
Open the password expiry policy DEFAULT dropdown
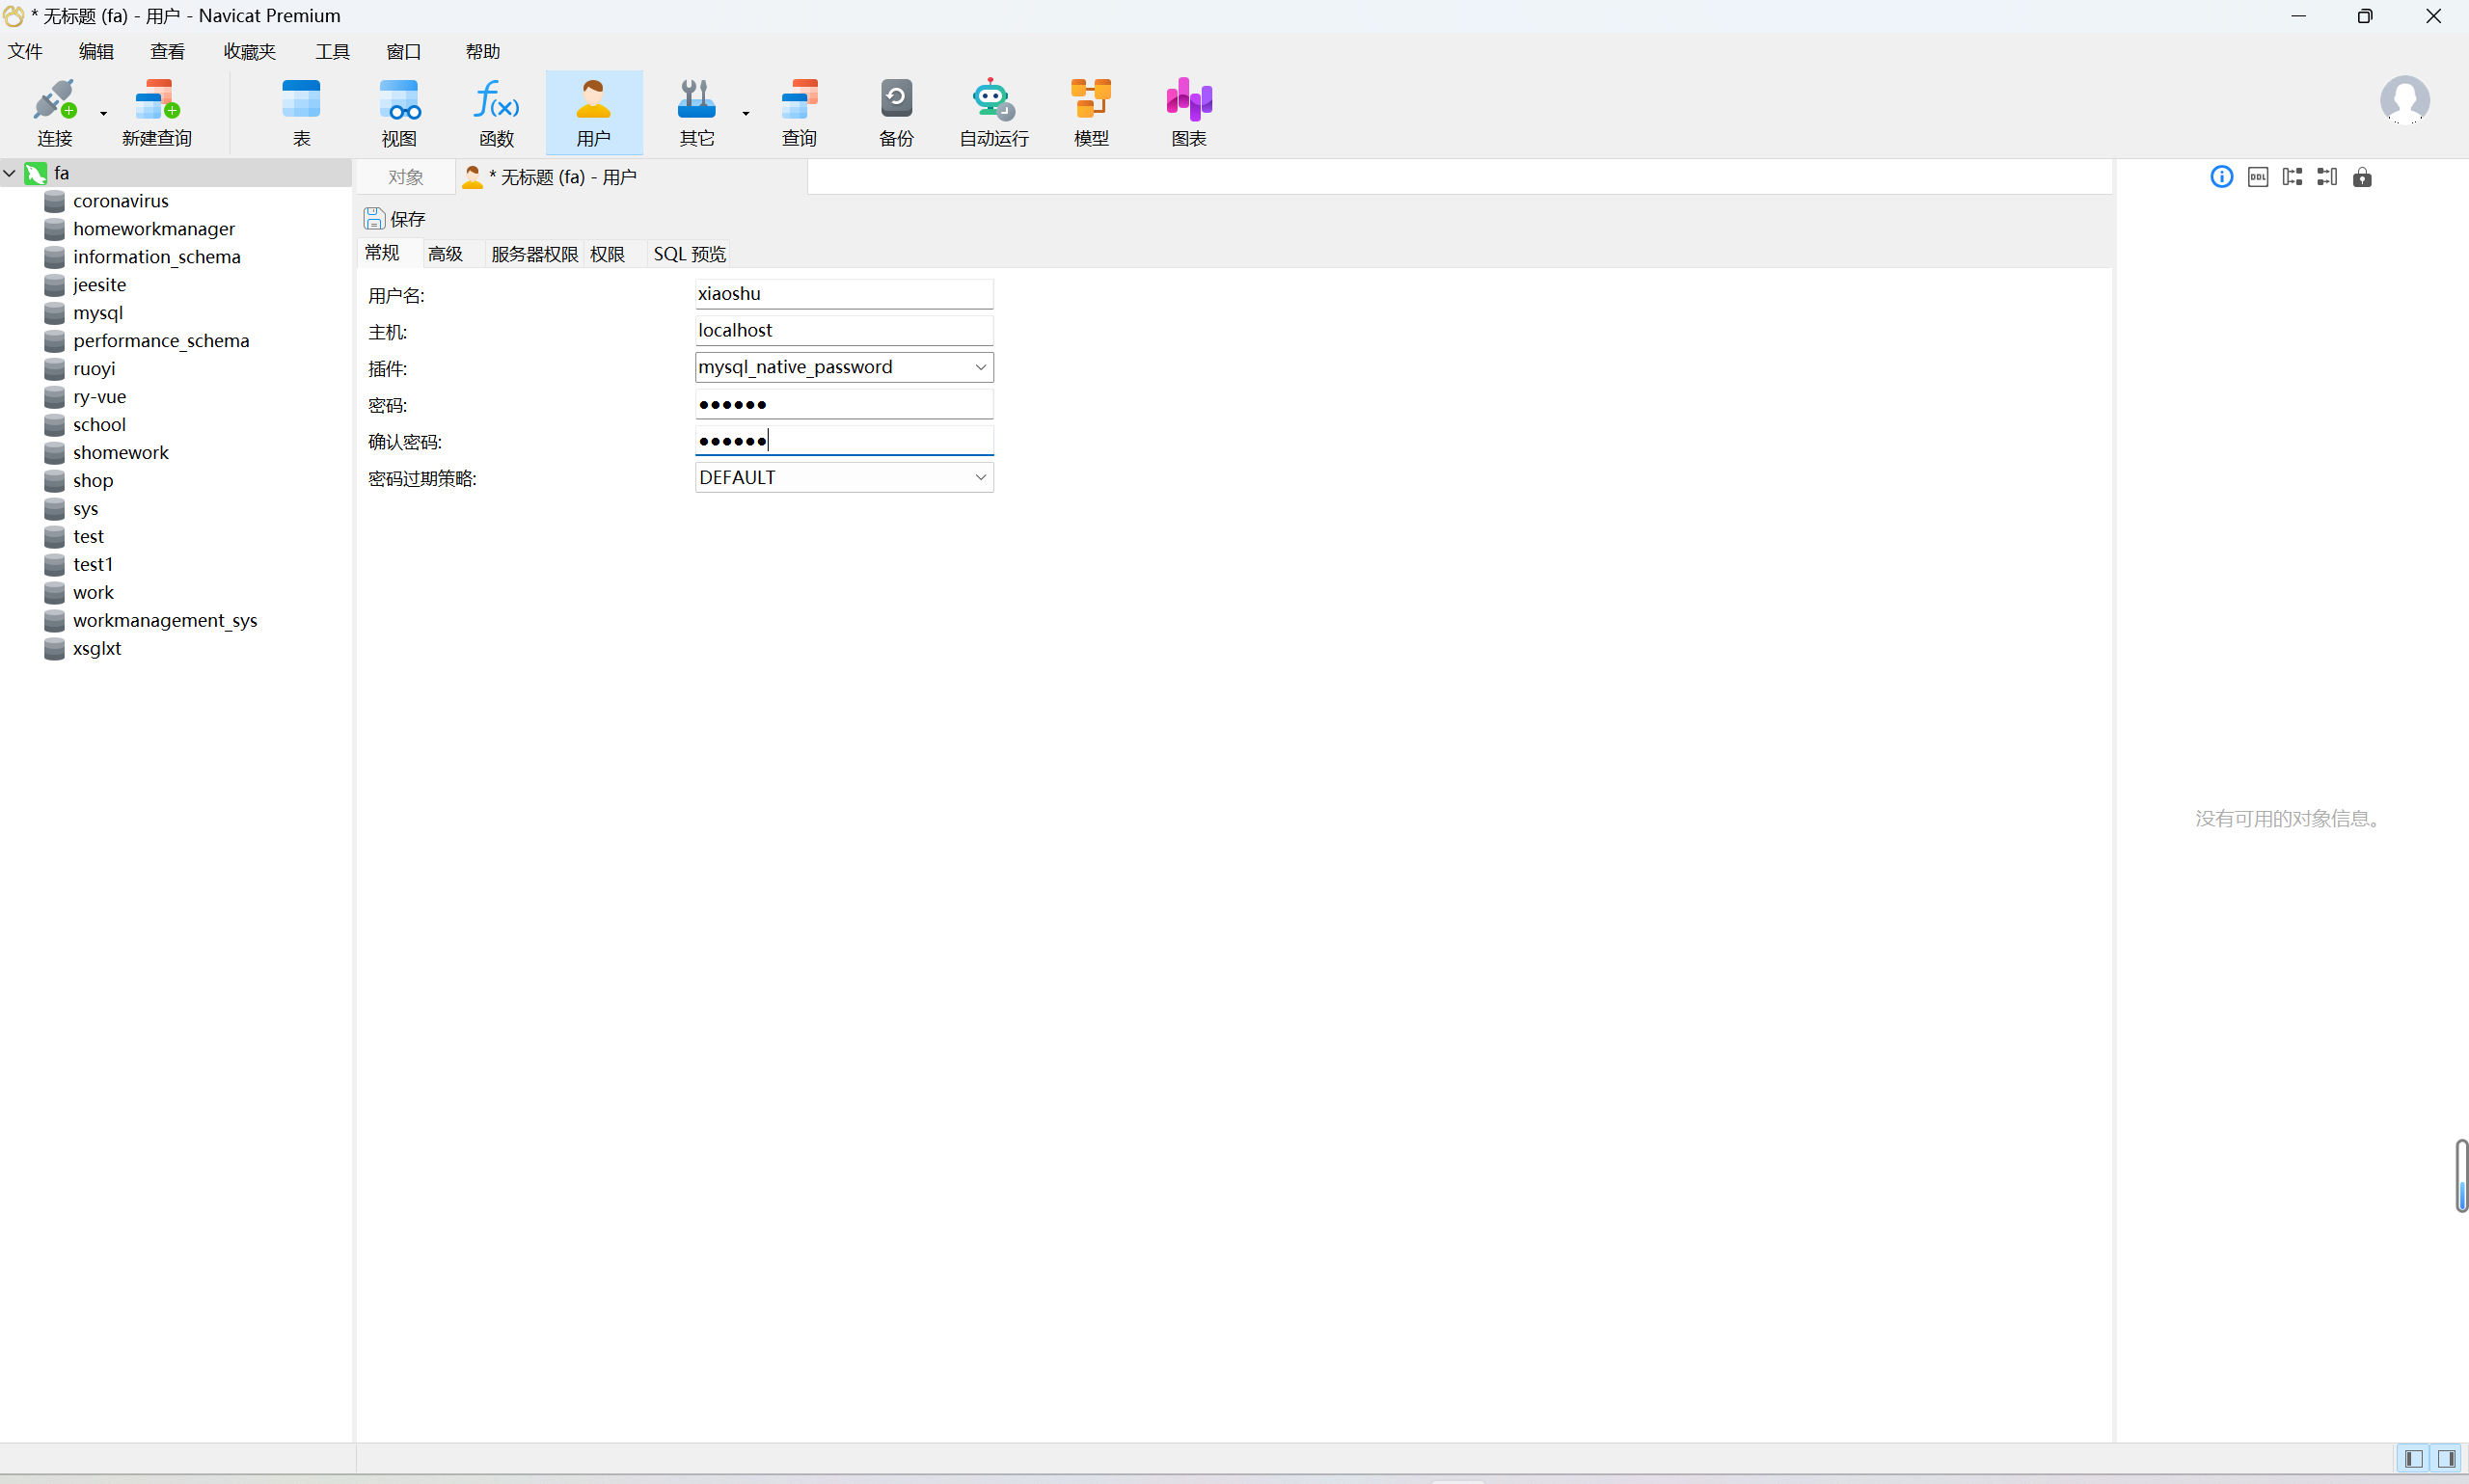[980, 477]
